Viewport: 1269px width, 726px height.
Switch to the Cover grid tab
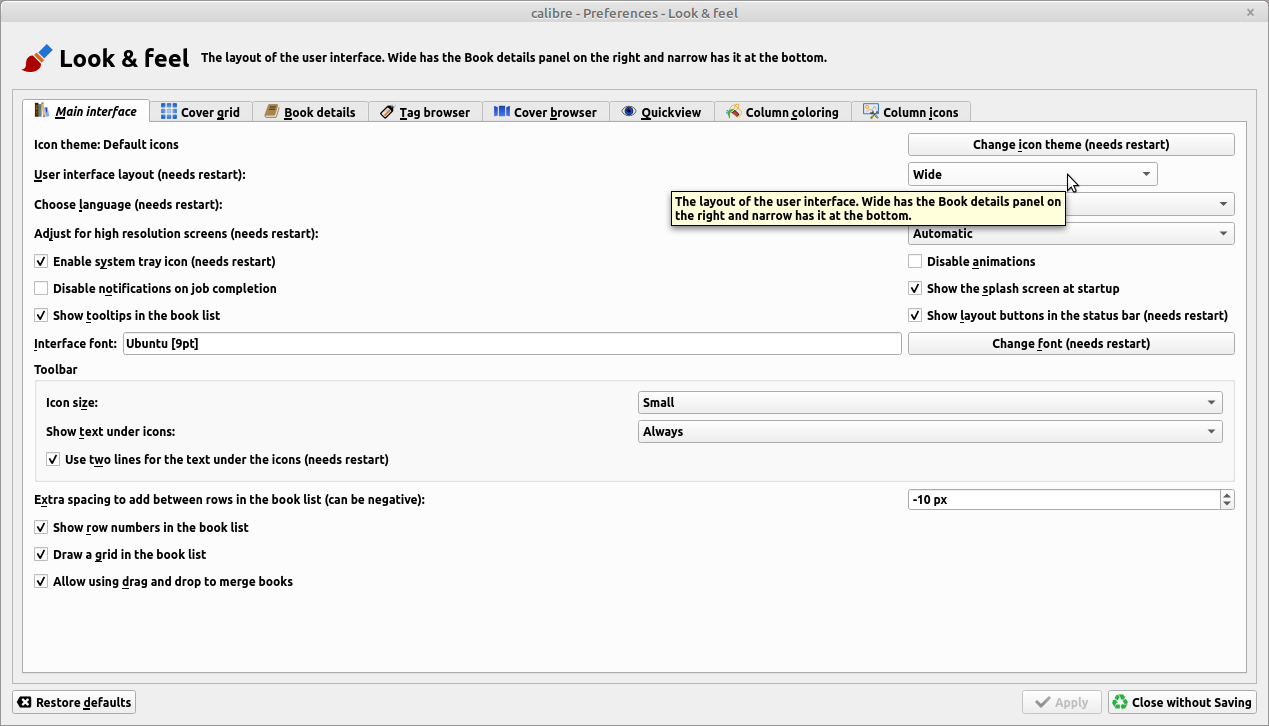point(200,112)
